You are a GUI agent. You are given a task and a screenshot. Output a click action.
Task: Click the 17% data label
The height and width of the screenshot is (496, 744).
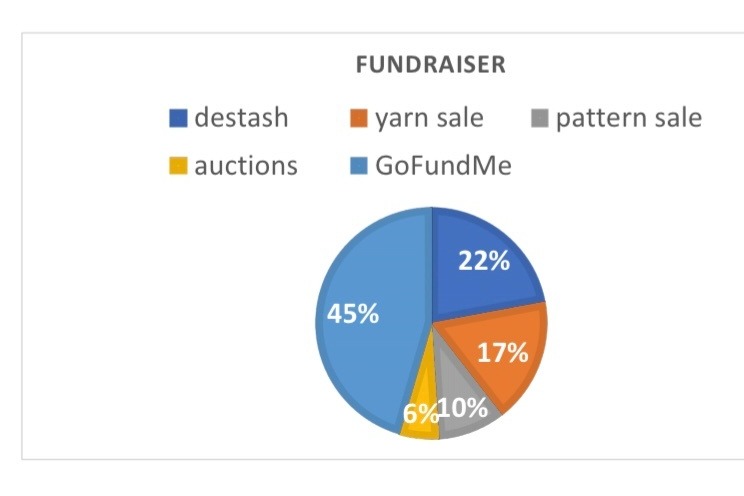pos(502,353)
